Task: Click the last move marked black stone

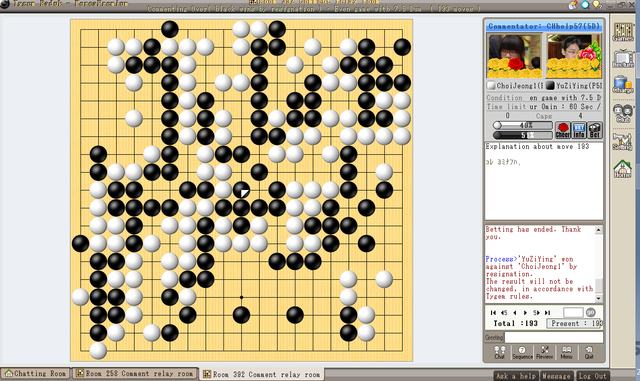Action: point(241,190)
